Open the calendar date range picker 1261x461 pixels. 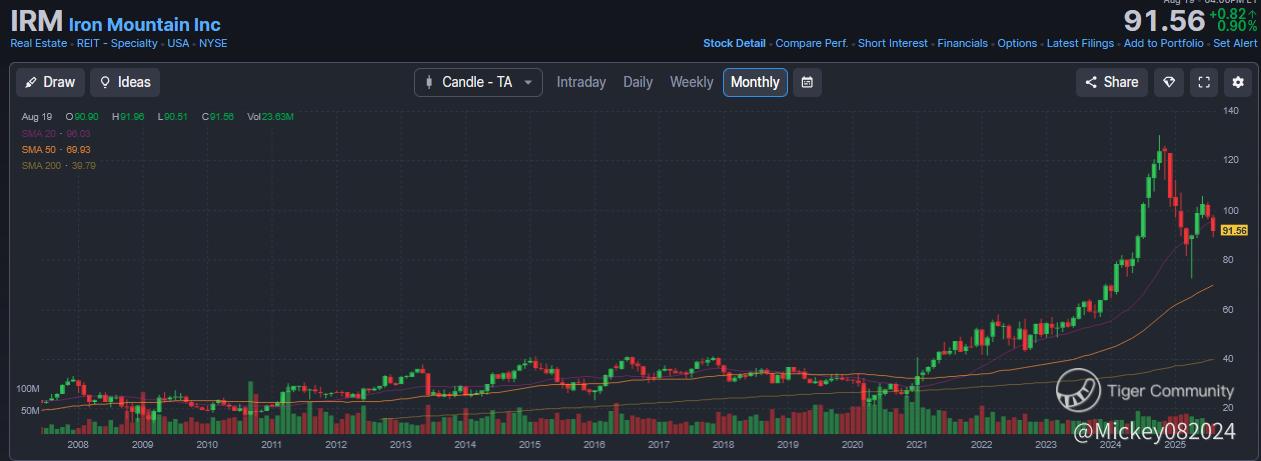click(x=807, y=82)
